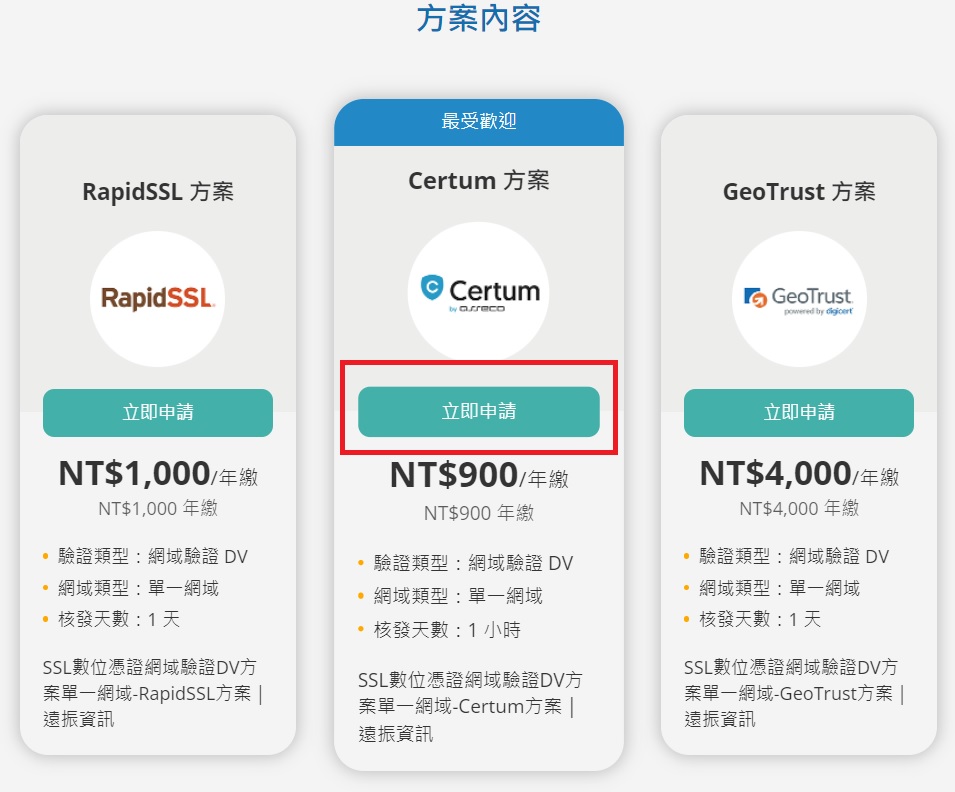The height and width of the screenshot is (792, 955).
Task: Click the RapidSSL plan description text
Action: (x=152, y=693)
